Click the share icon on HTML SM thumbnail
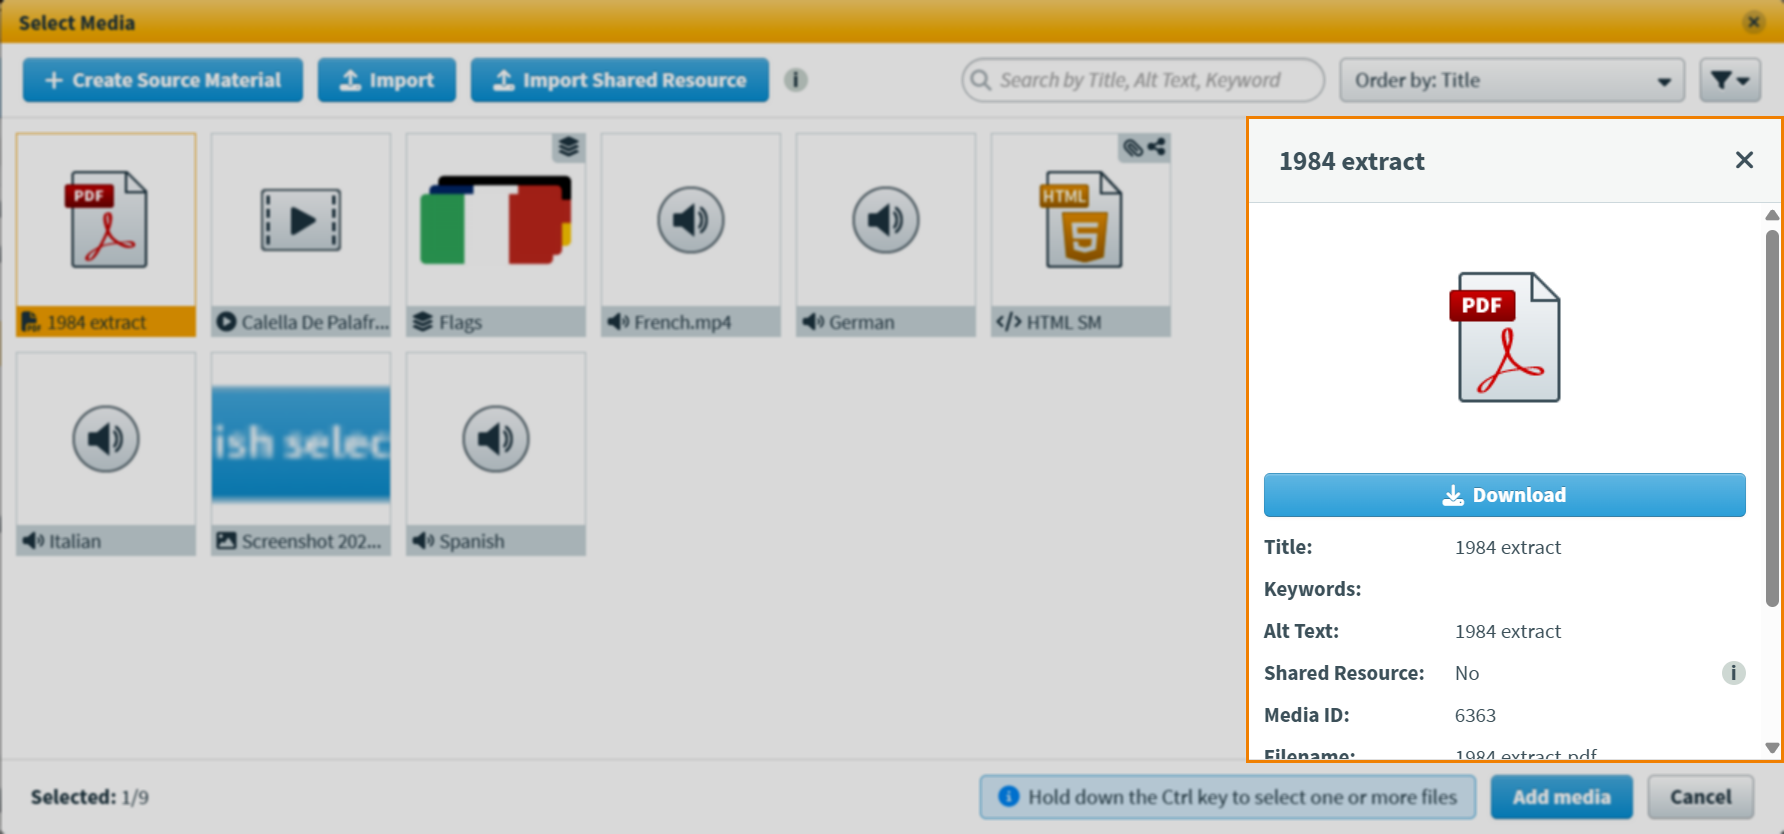 1157,148
